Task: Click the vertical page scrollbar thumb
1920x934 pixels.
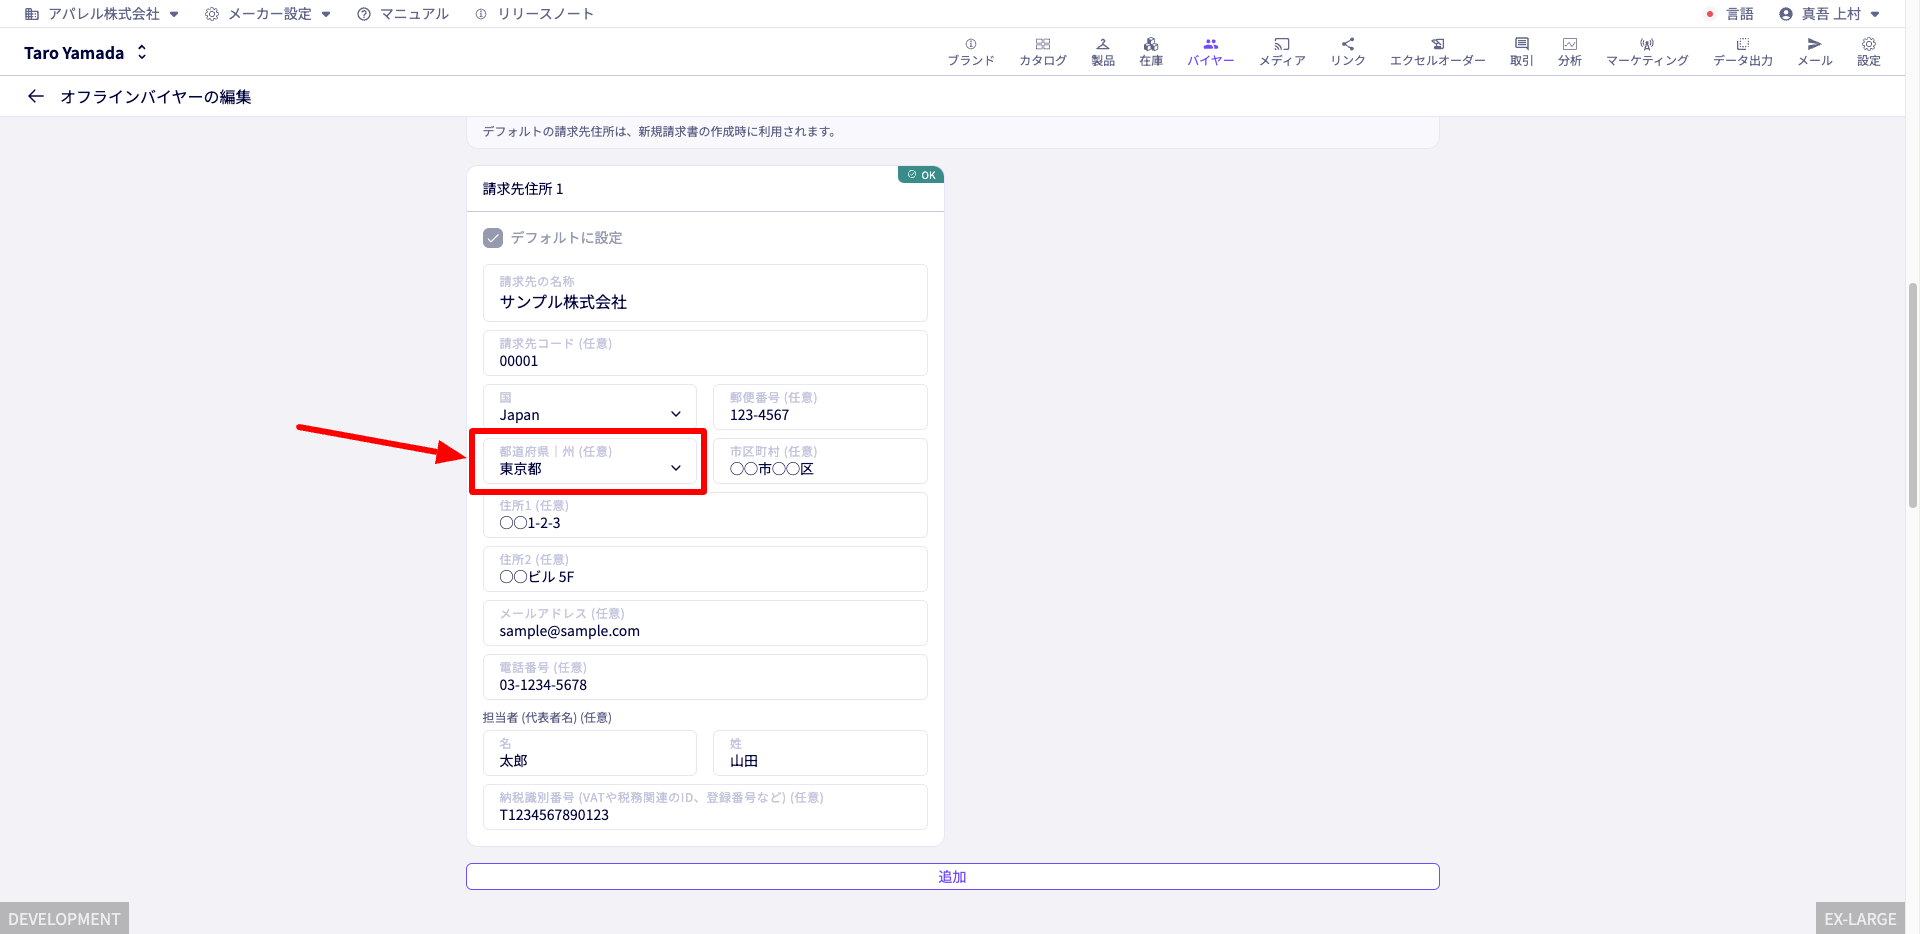Action: coord(1912,396)
